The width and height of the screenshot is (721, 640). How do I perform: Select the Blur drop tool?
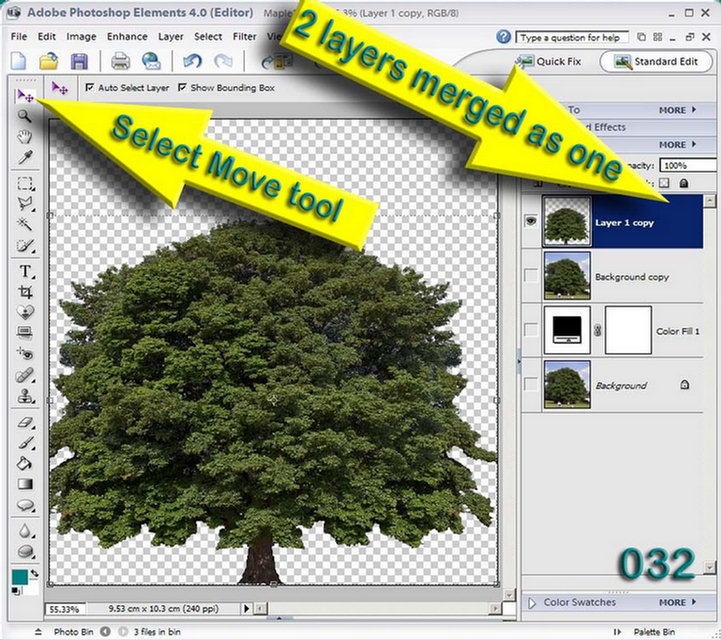[x=25, y=531]
